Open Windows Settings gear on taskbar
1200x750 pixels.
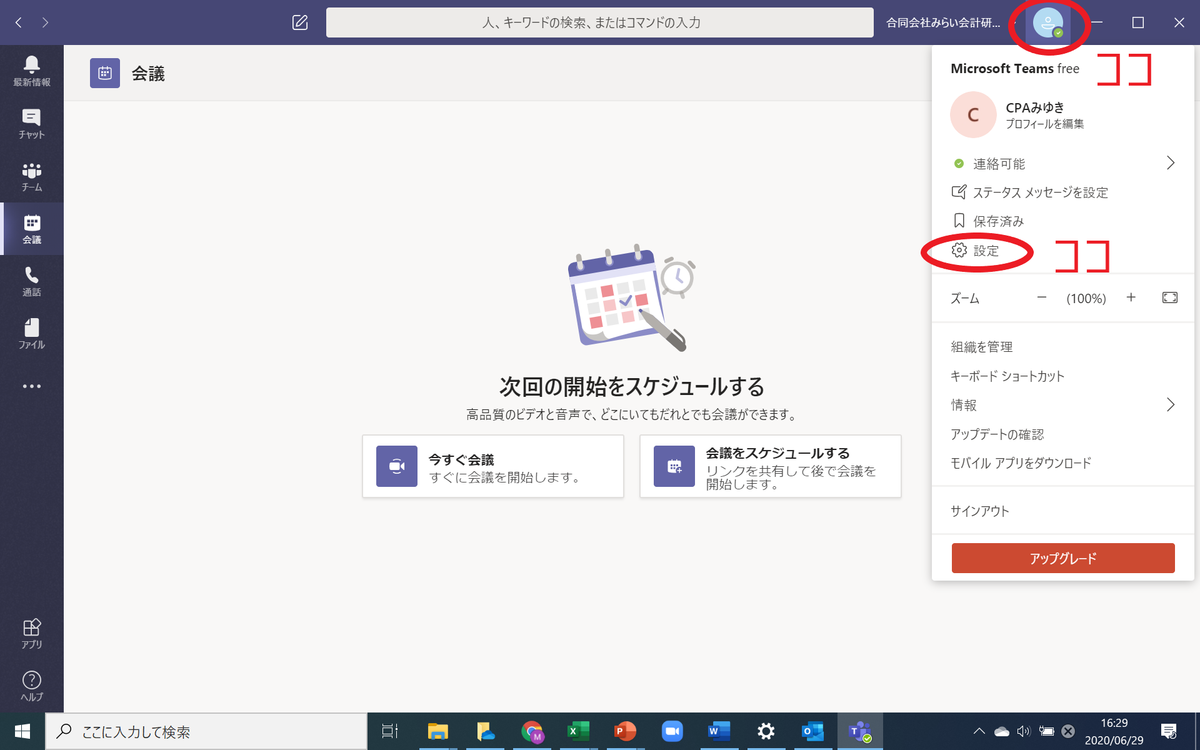[x=766, y=731]
